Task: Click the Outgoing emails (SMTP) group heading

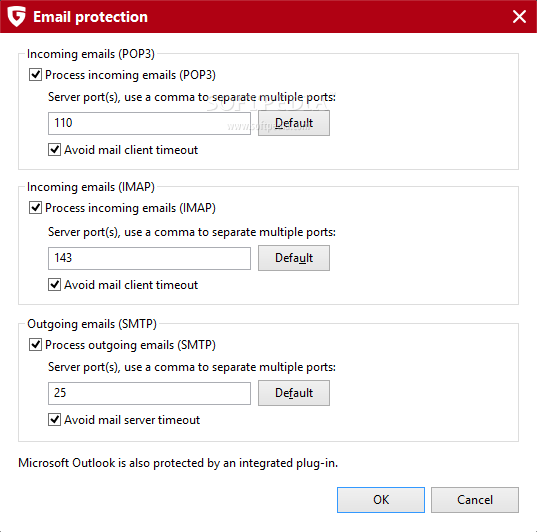Action: [x=92, y=324]
